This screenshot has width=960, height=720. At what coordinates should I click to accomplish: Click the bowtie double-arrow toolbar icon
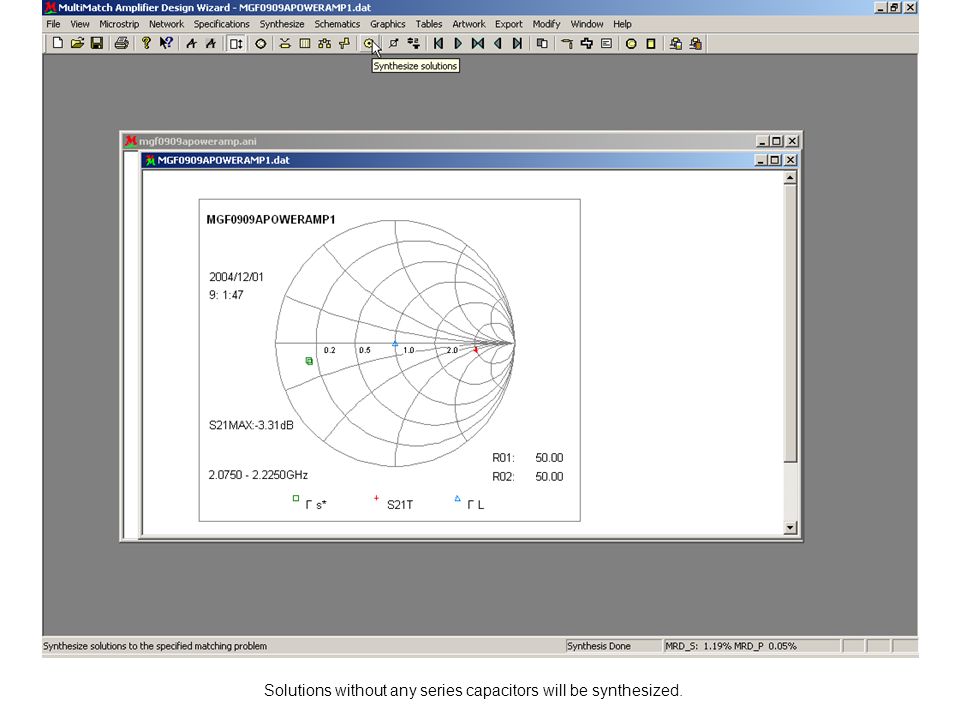[x=478, y=43]
